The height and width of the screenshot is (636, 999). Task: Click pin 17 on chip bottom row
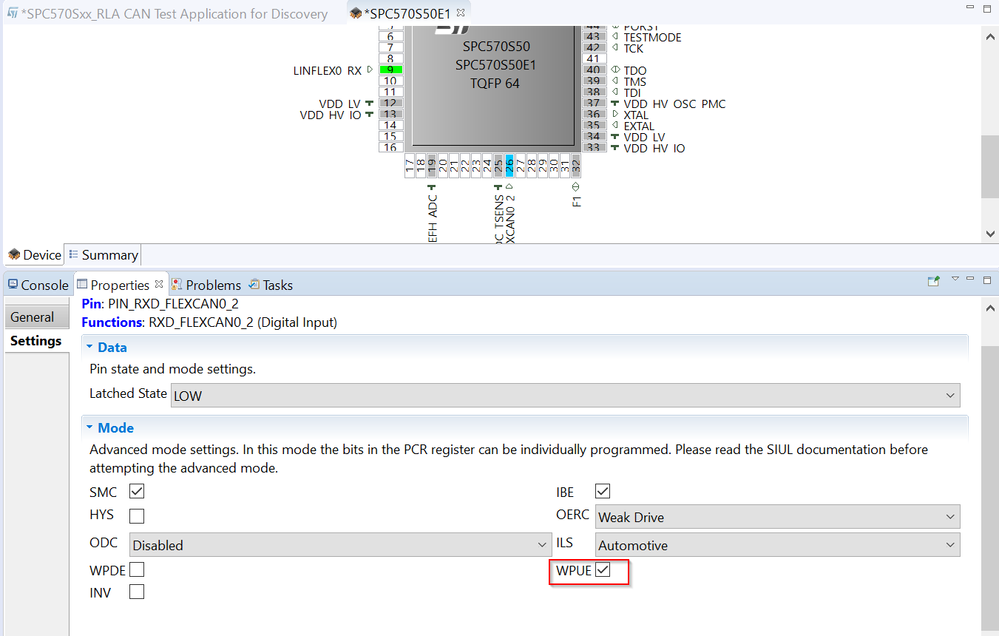[410, 166]
